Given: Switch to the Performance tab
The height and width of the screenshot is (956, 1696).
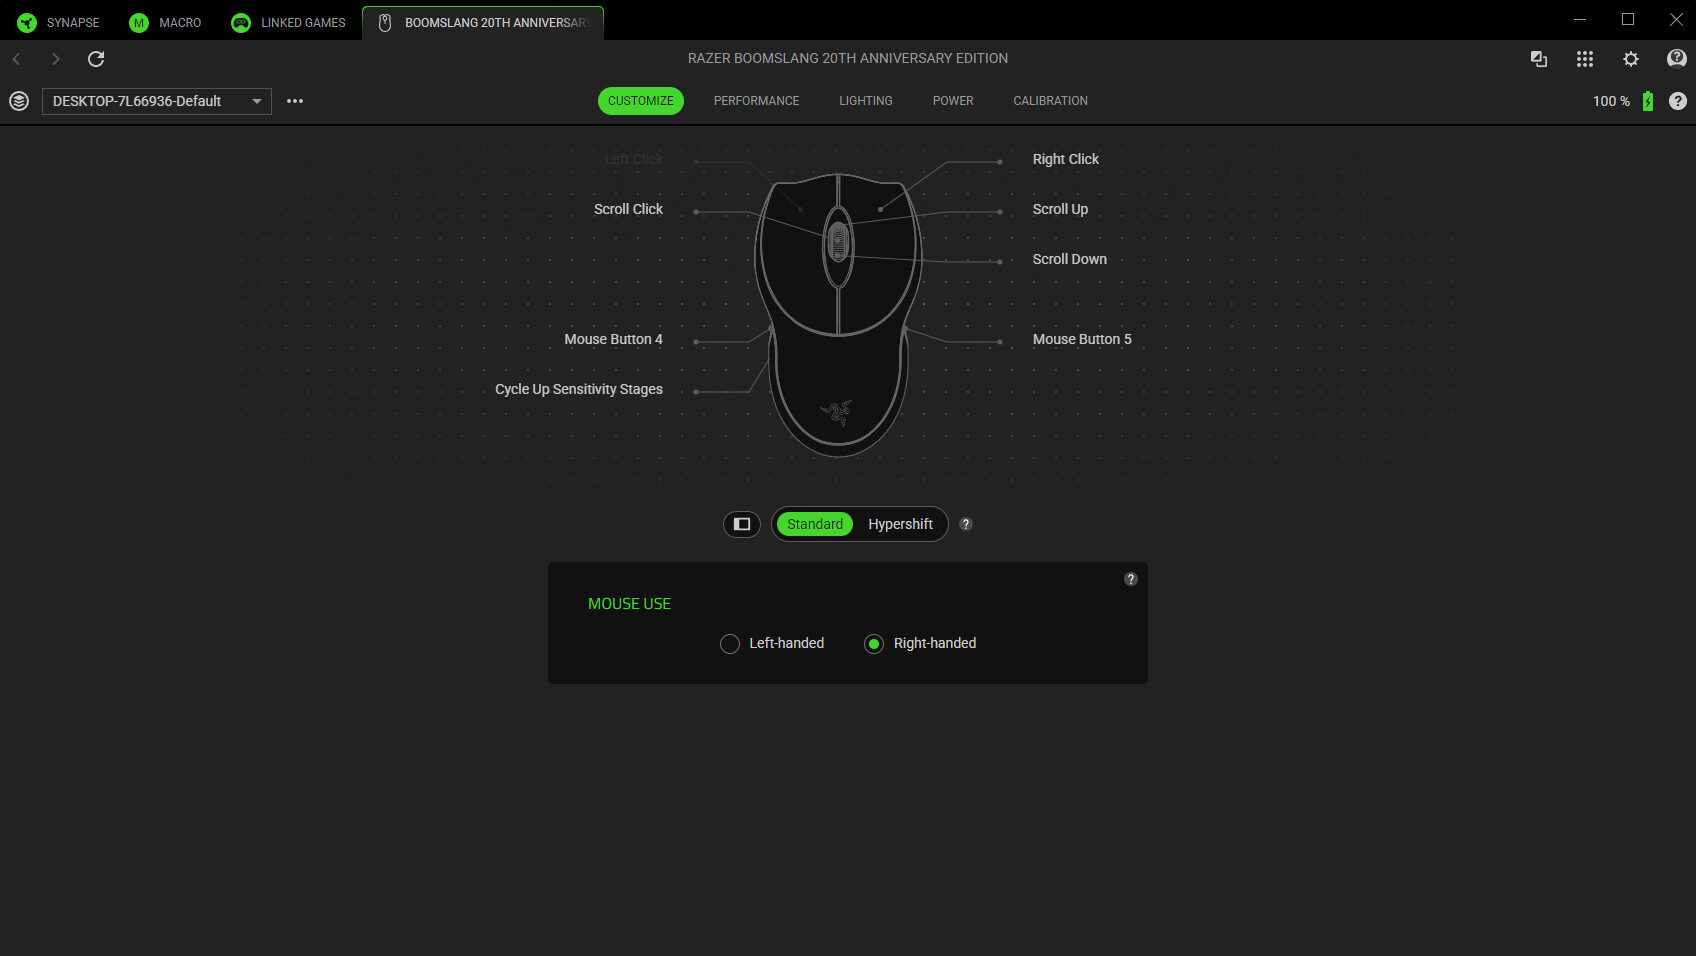Looking at the screenshot, I should coord(756,101).
